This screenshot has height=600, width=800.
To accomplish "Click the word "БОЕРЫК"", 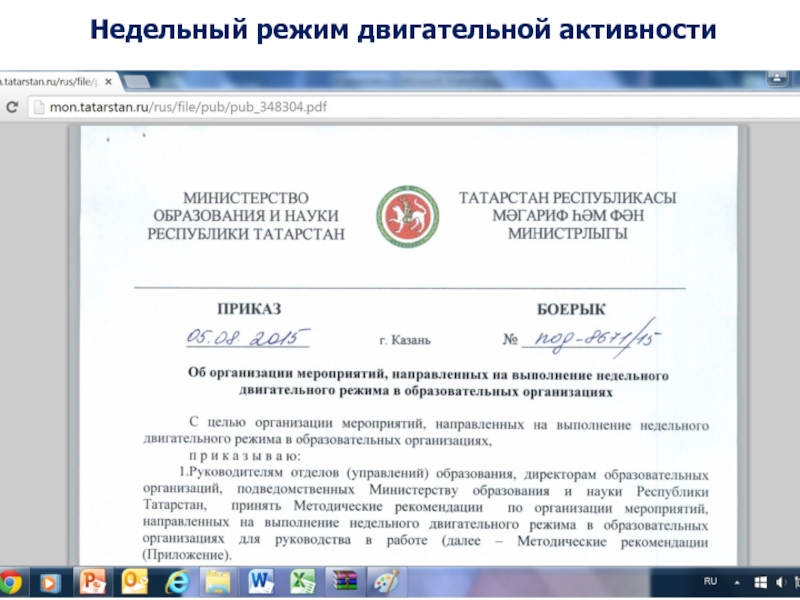I will pos(571,309).
